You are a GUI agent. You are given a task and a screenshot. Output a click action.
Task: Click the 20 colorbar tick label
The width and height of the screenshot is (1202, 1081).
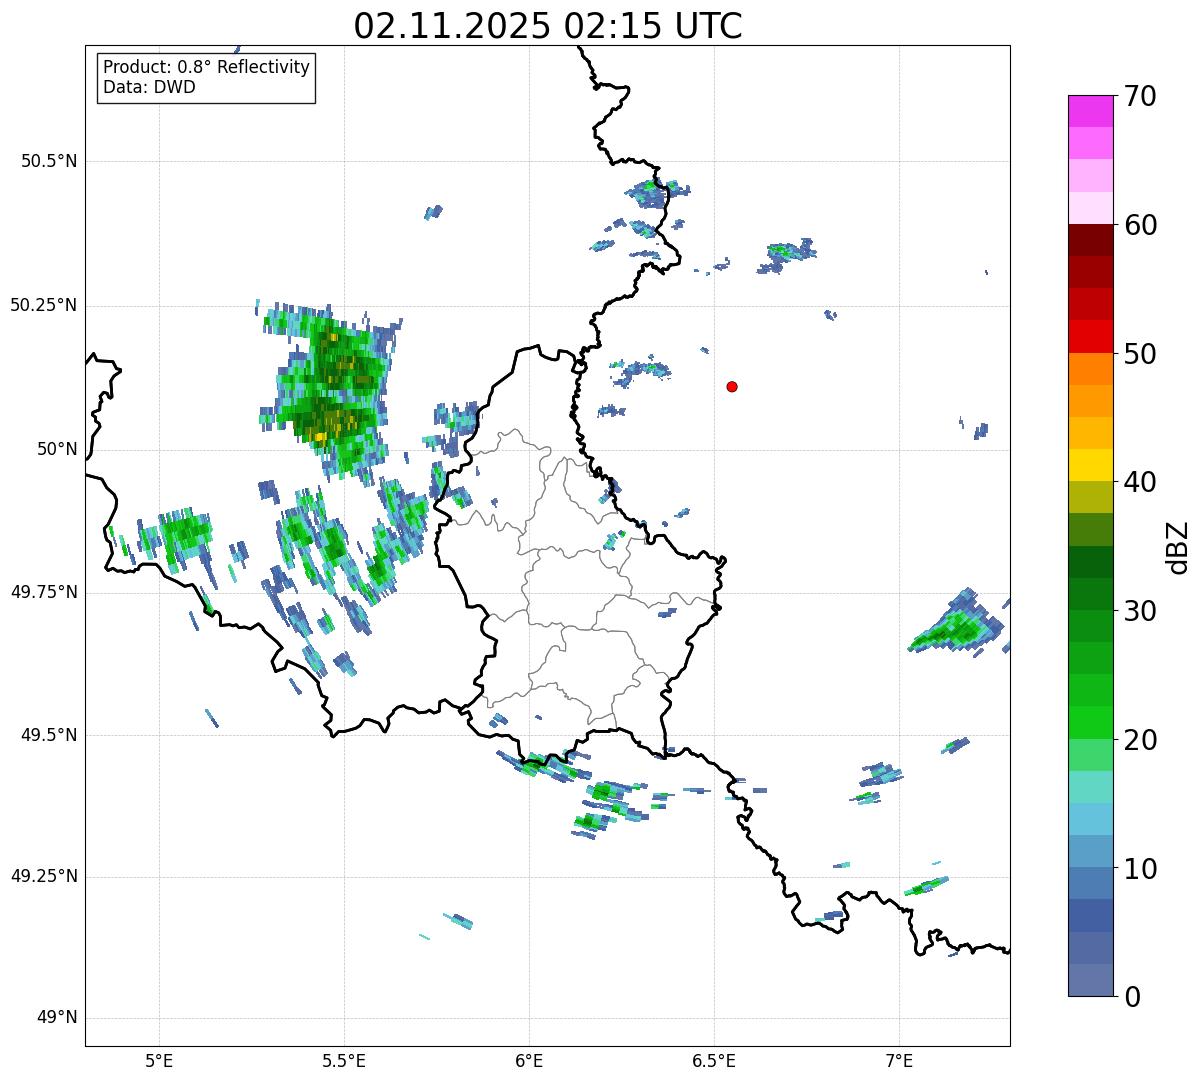click(x=1140, y=740)
